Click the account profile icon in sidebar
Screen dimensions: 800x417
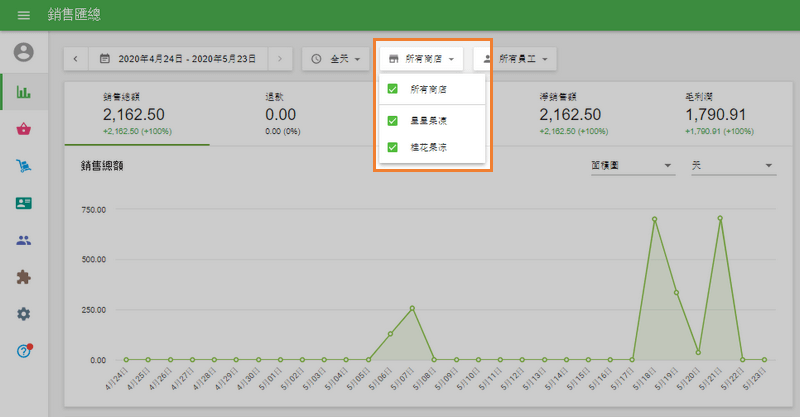(24, 52)
